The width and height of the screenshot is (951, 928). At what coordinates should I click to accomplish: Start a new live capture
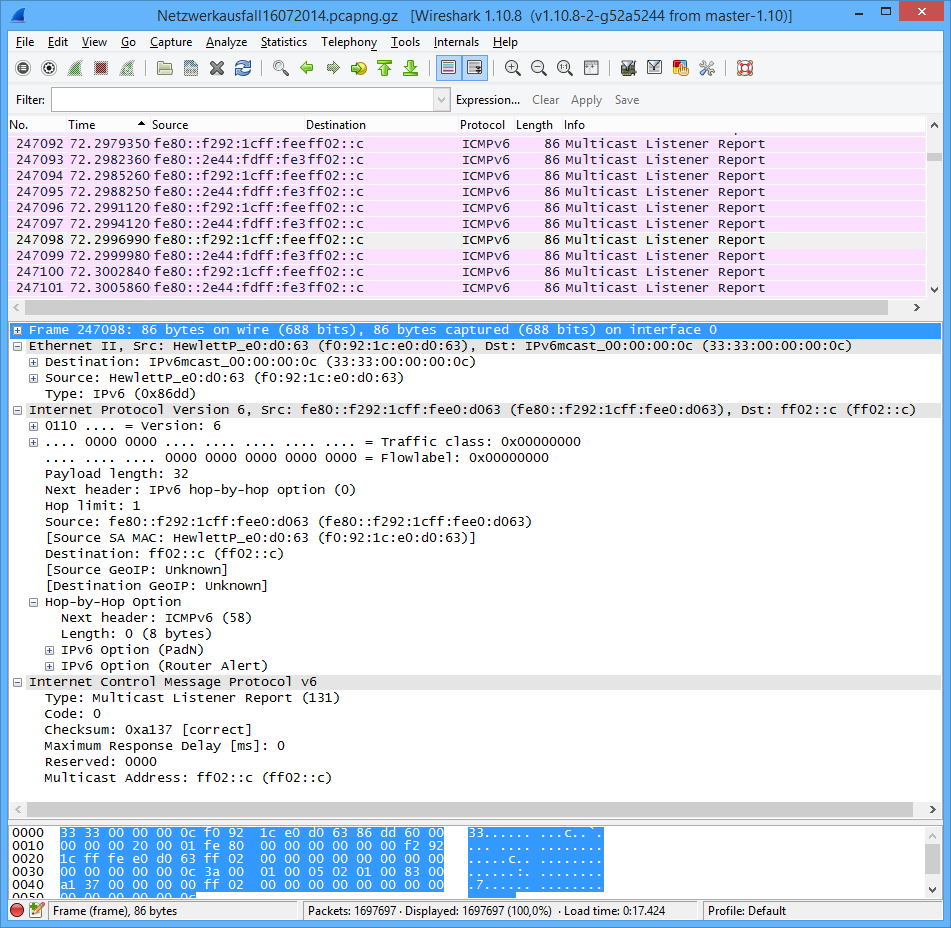coord(75,68)
